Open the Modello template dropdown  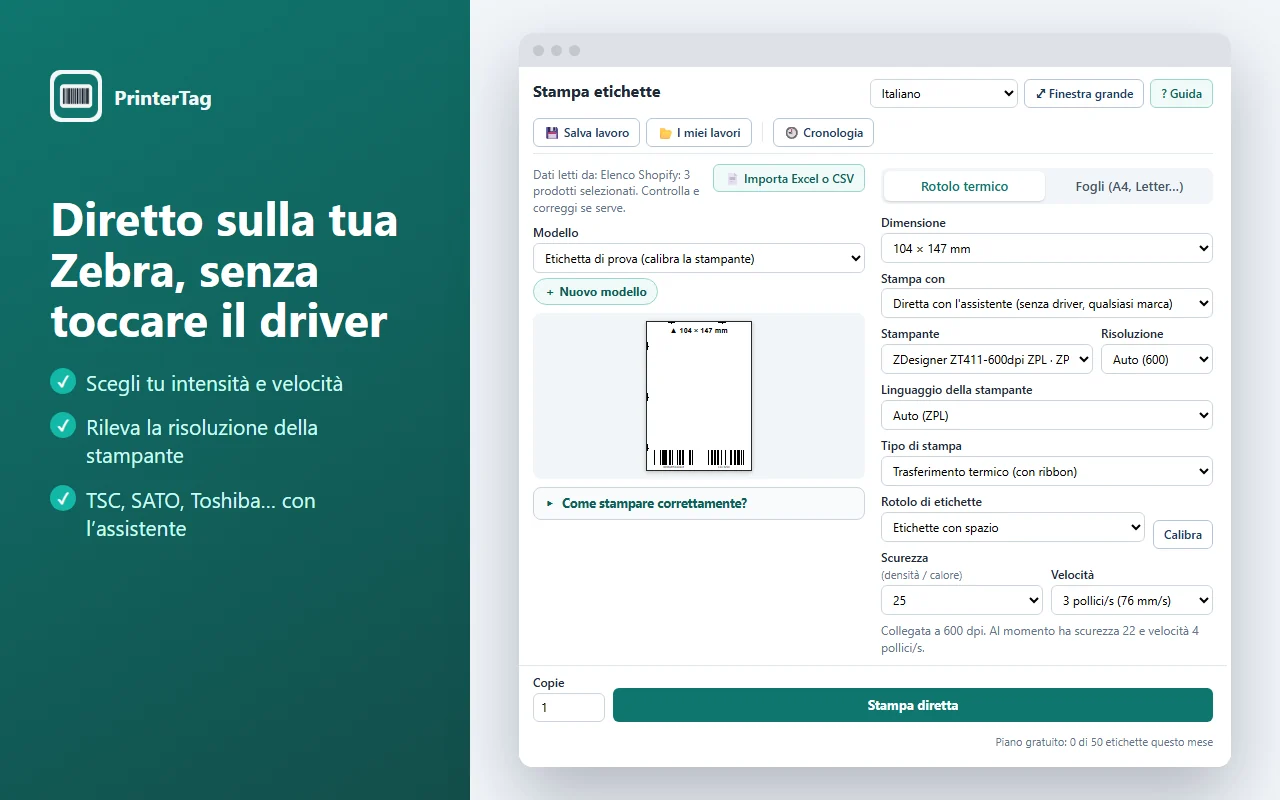tap(699, 259)
